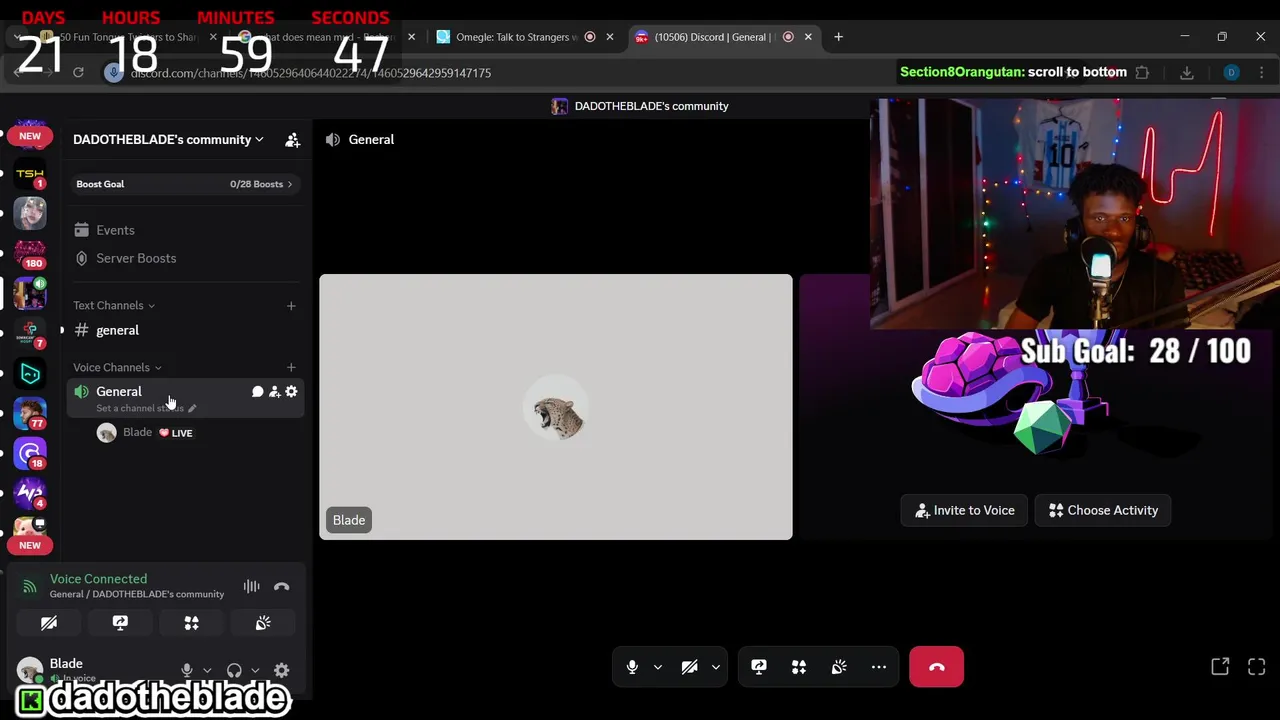
Task: Expand output device options beside headphones
Action: 255,671
